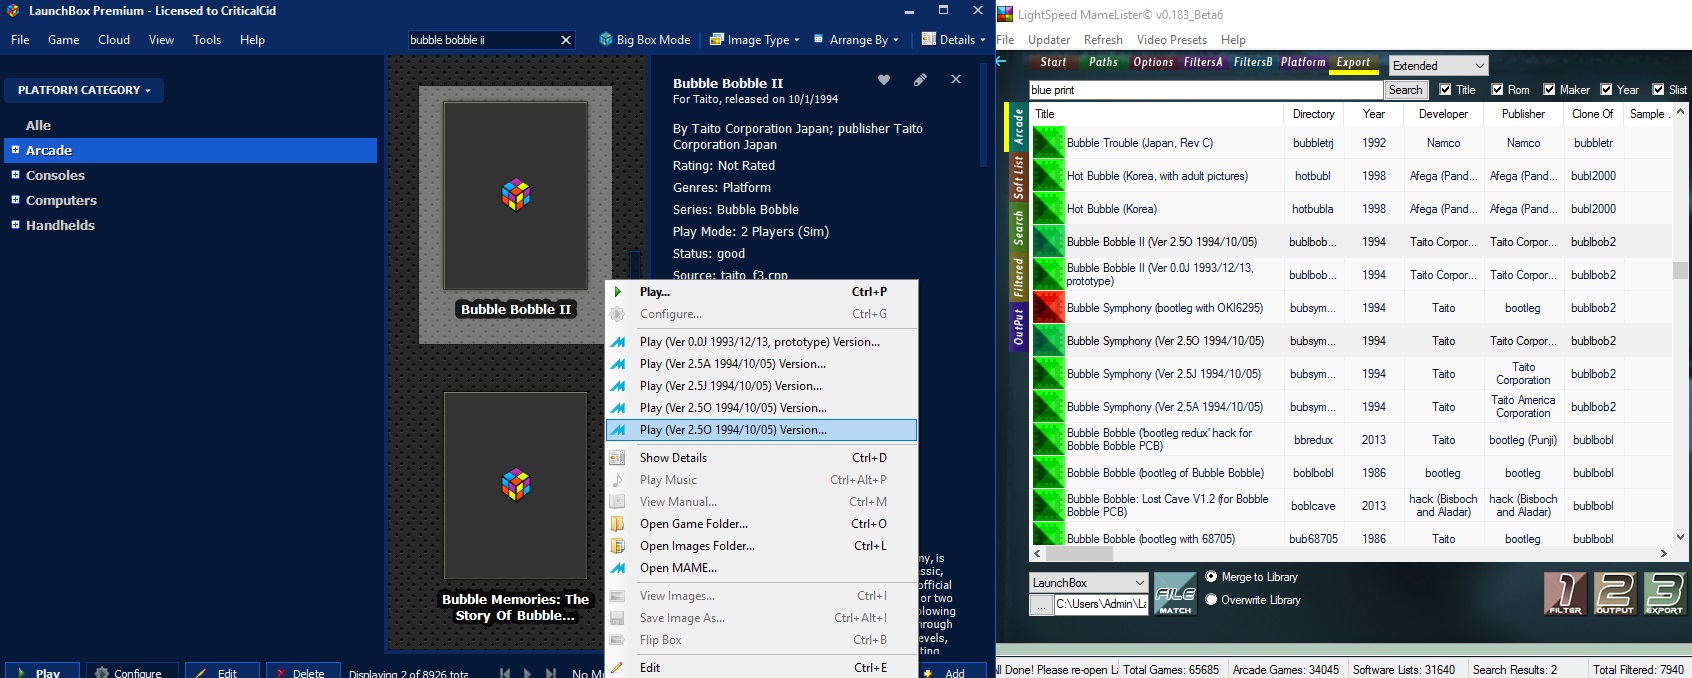Select the Merge to Library radio button
The height and width of the screenshot is (678, 1692).
(1212, 577)
